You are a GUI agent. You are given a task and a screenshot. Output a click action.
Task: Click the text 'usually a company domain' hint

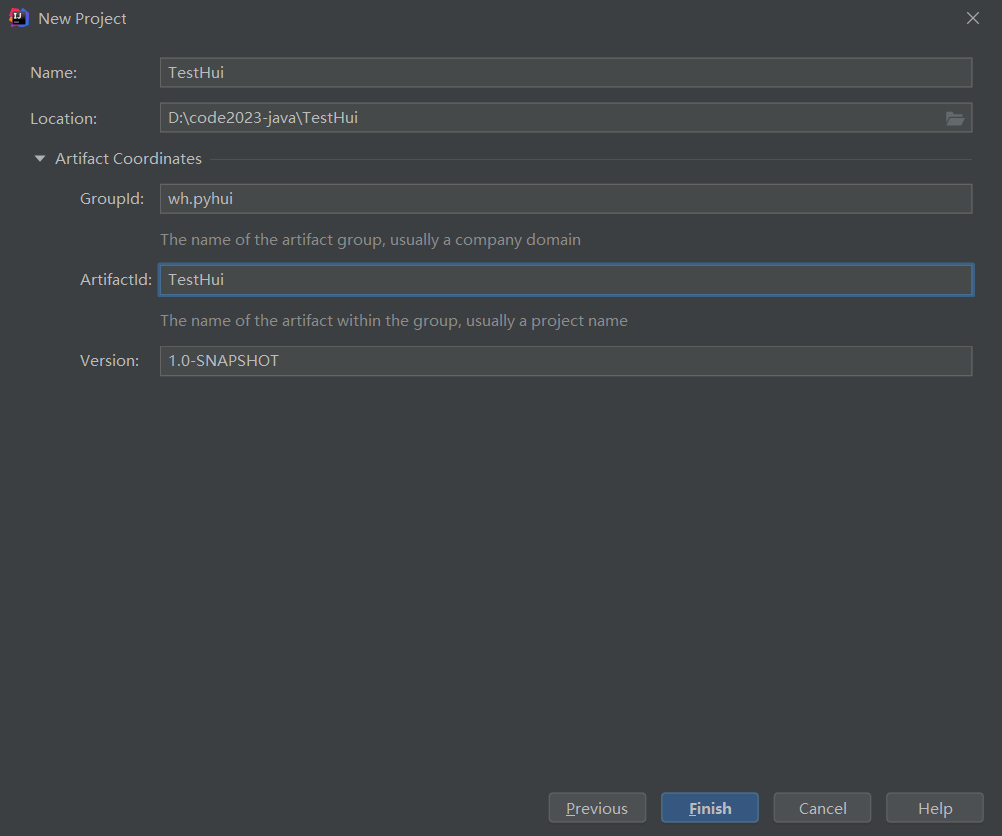(x=485, y=240)
